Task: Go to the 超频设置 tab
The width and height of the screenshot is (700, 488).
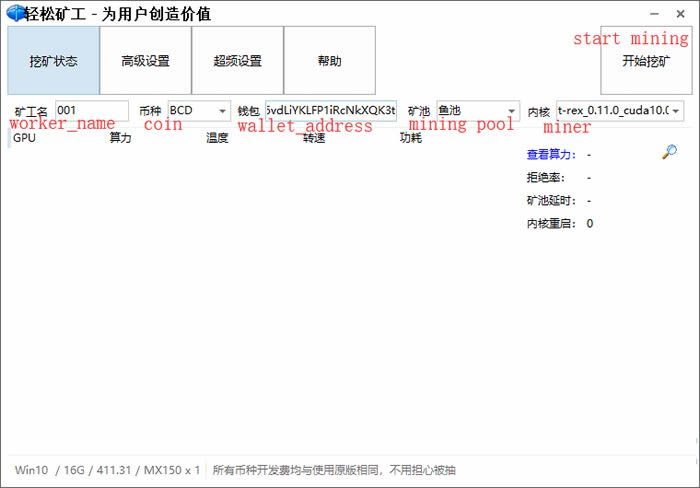Action: (237, 61)
